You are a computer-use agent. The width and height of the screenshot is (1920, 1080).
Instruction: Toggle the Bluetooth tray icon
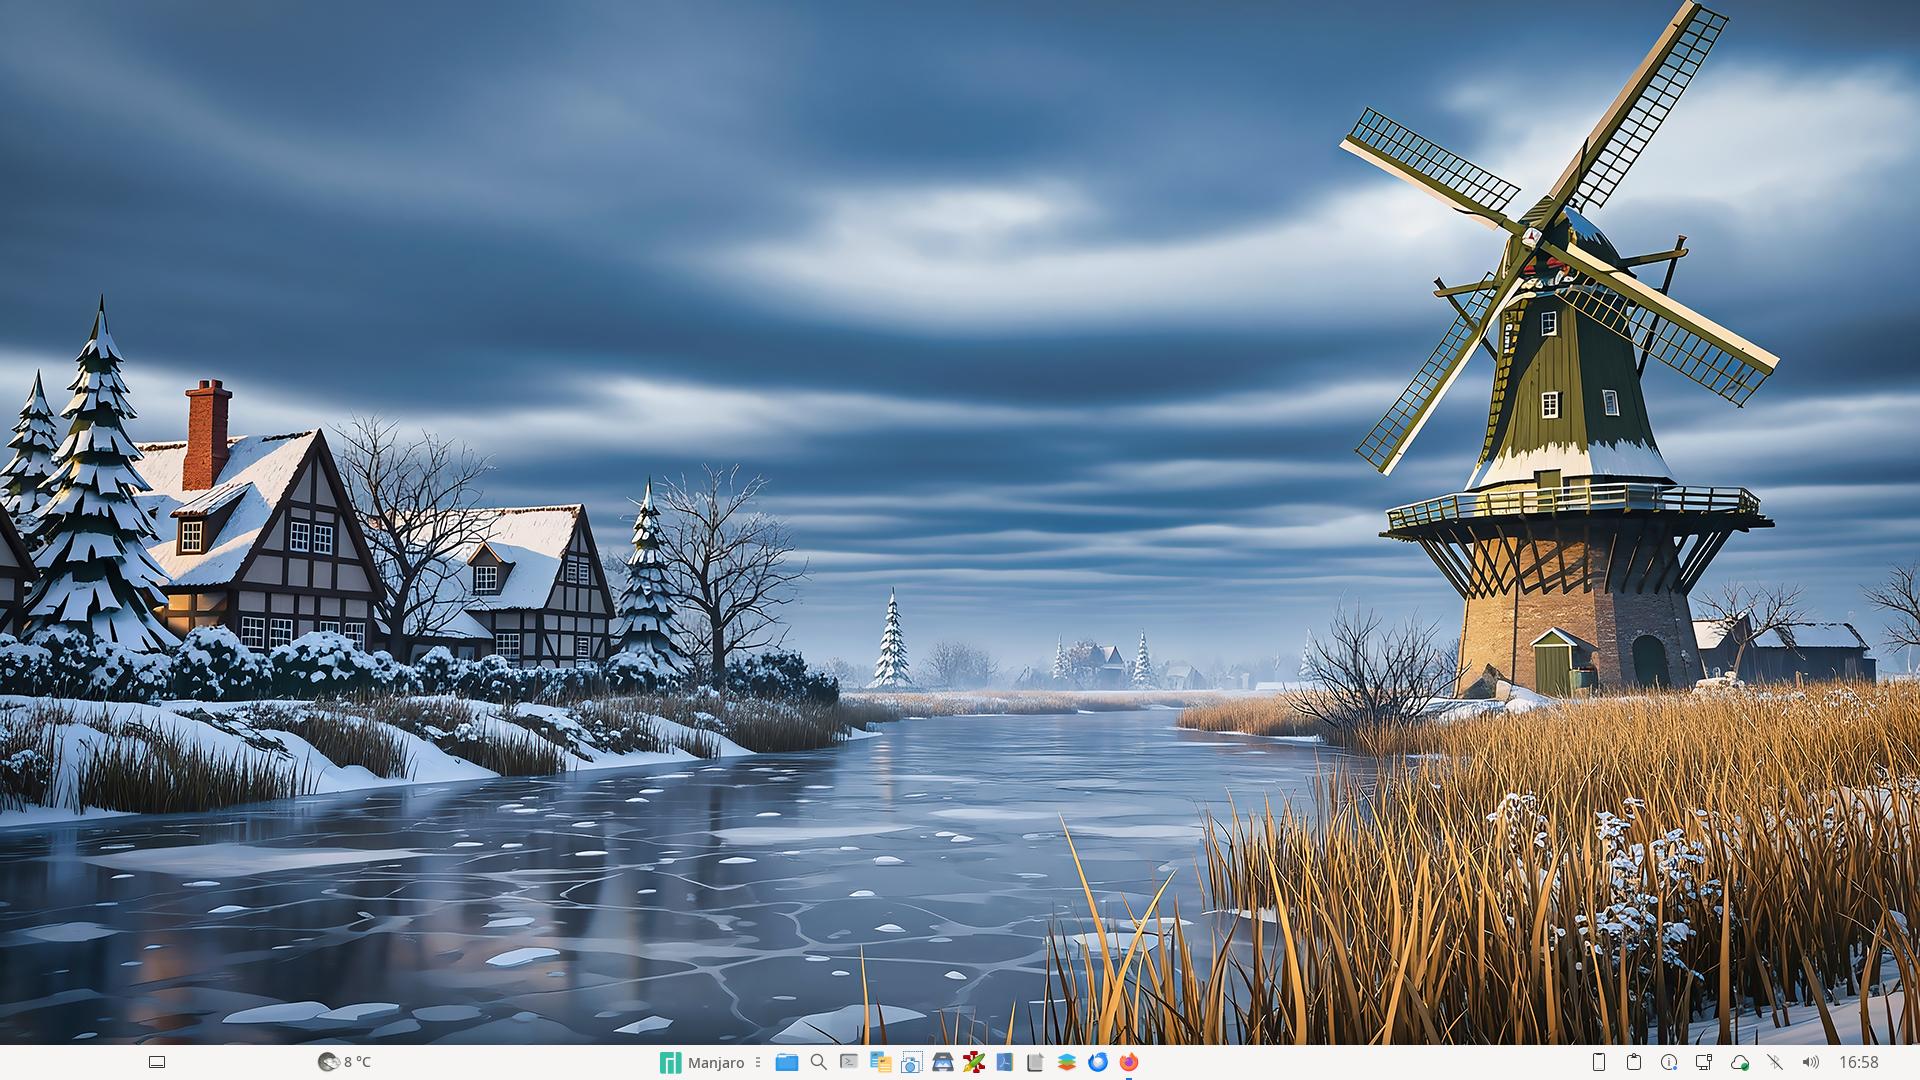pos(1774,1062)
